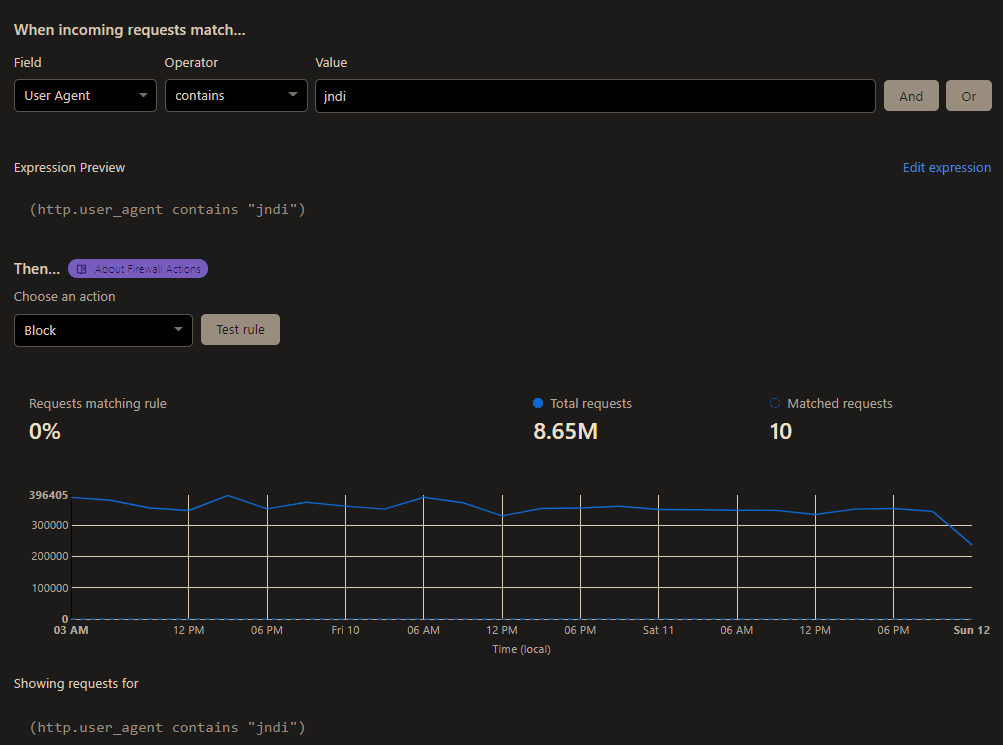Click the Sun 12 axis label
Screen dimensions: 1003x745
tap(971, 631)
